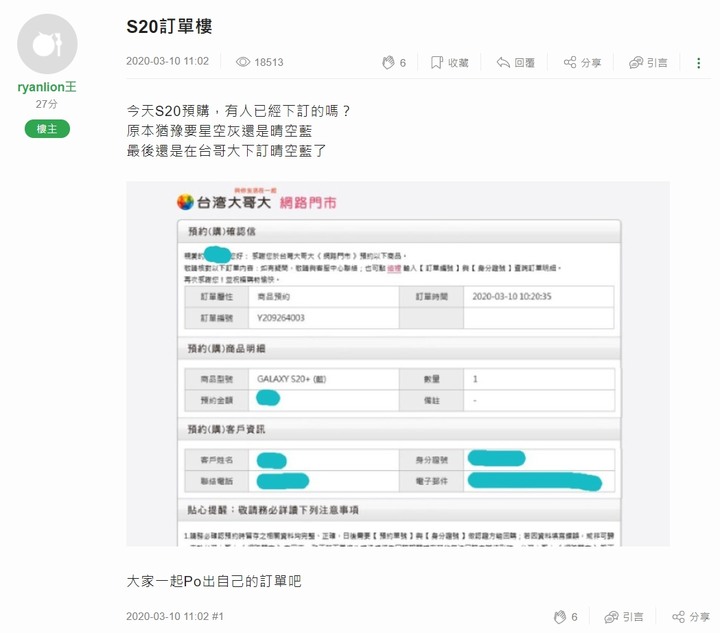Click the text 大家一起Po出自己的訂單吧
The height and width of the screenshot is (633, 720).
point(214,581)
